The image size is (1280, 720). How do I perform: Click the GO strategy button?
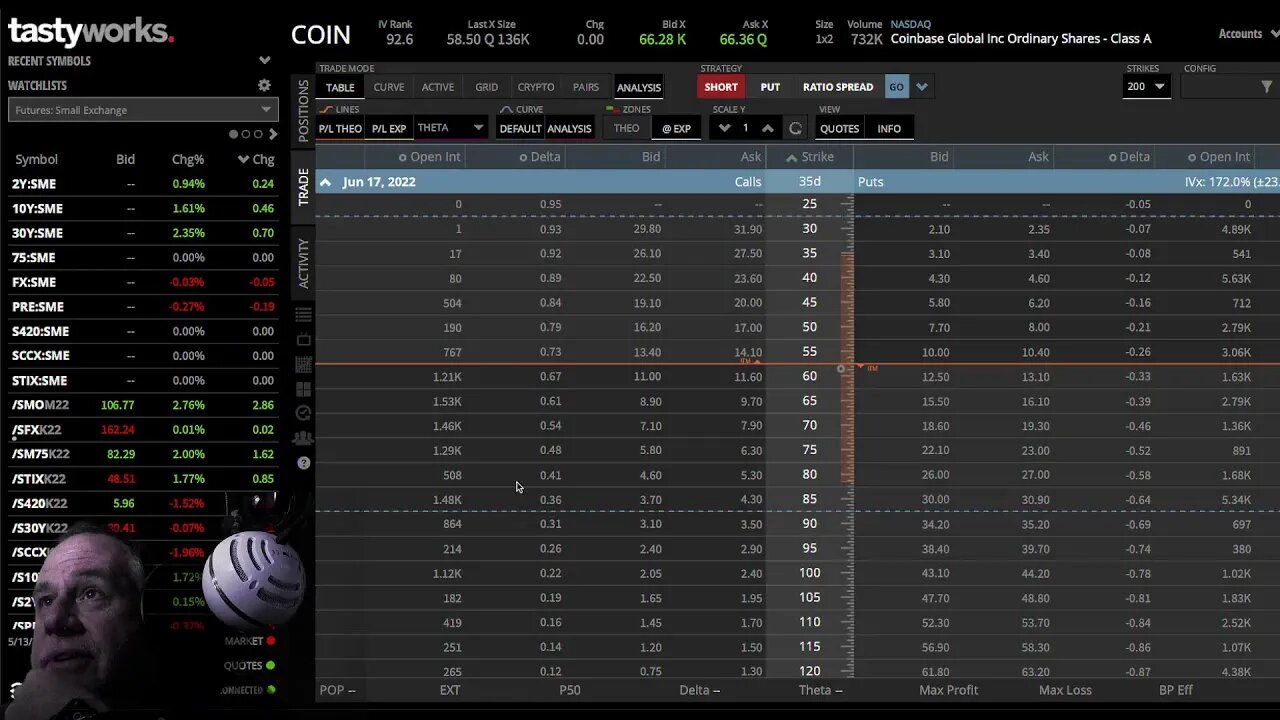click(896, 87)
